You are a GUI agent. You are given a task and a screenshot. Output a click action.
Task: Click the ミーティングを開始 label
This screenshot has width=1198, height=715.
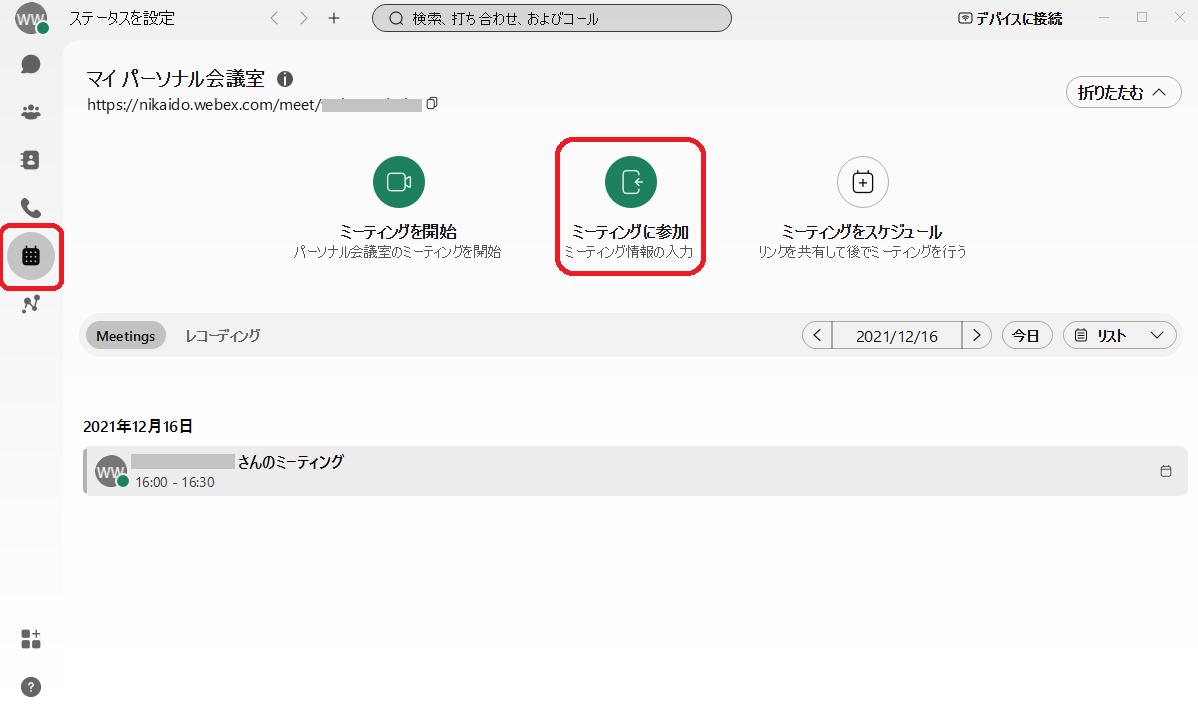[398, 231]
